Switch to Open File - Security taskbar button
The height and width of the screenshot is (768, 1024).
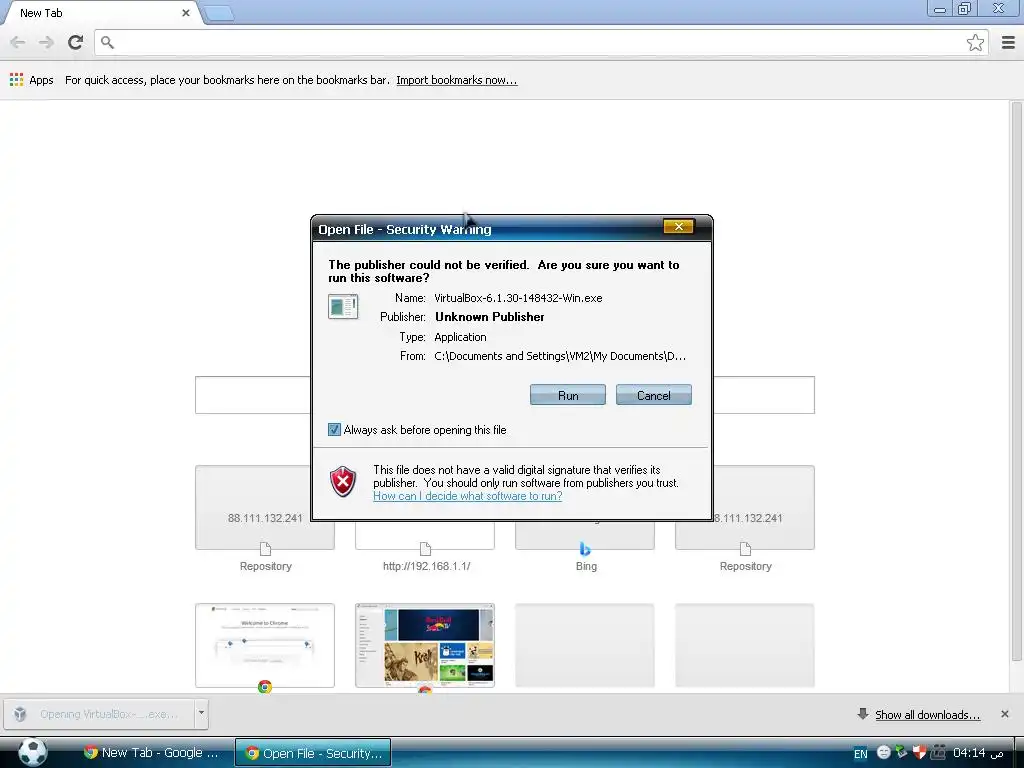pos(313,752)
